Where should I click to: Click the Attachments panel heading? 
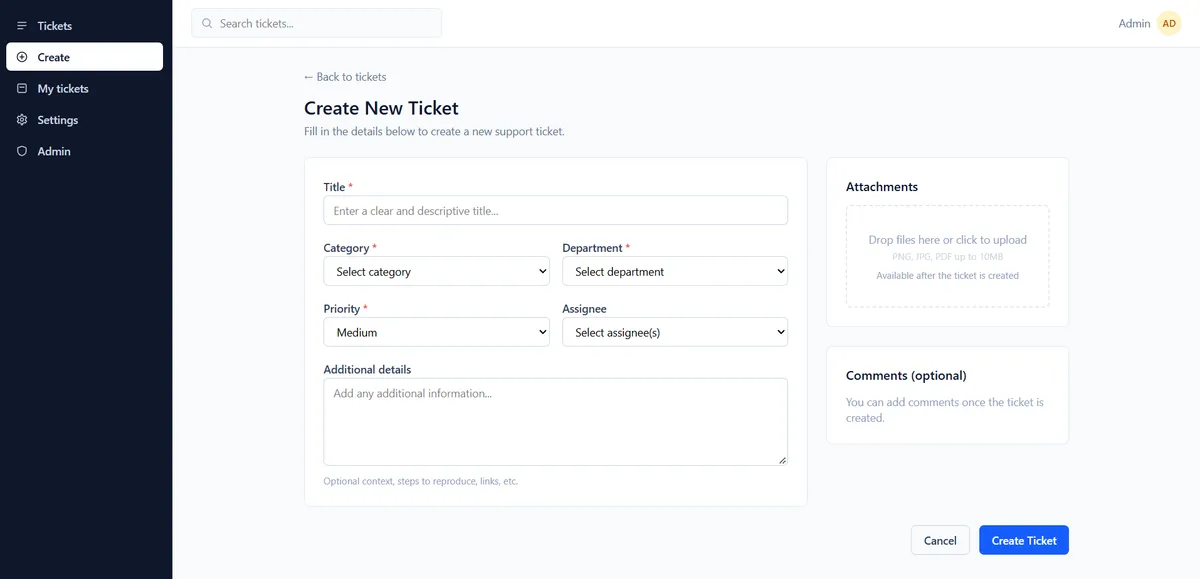(x=882, y=187)
